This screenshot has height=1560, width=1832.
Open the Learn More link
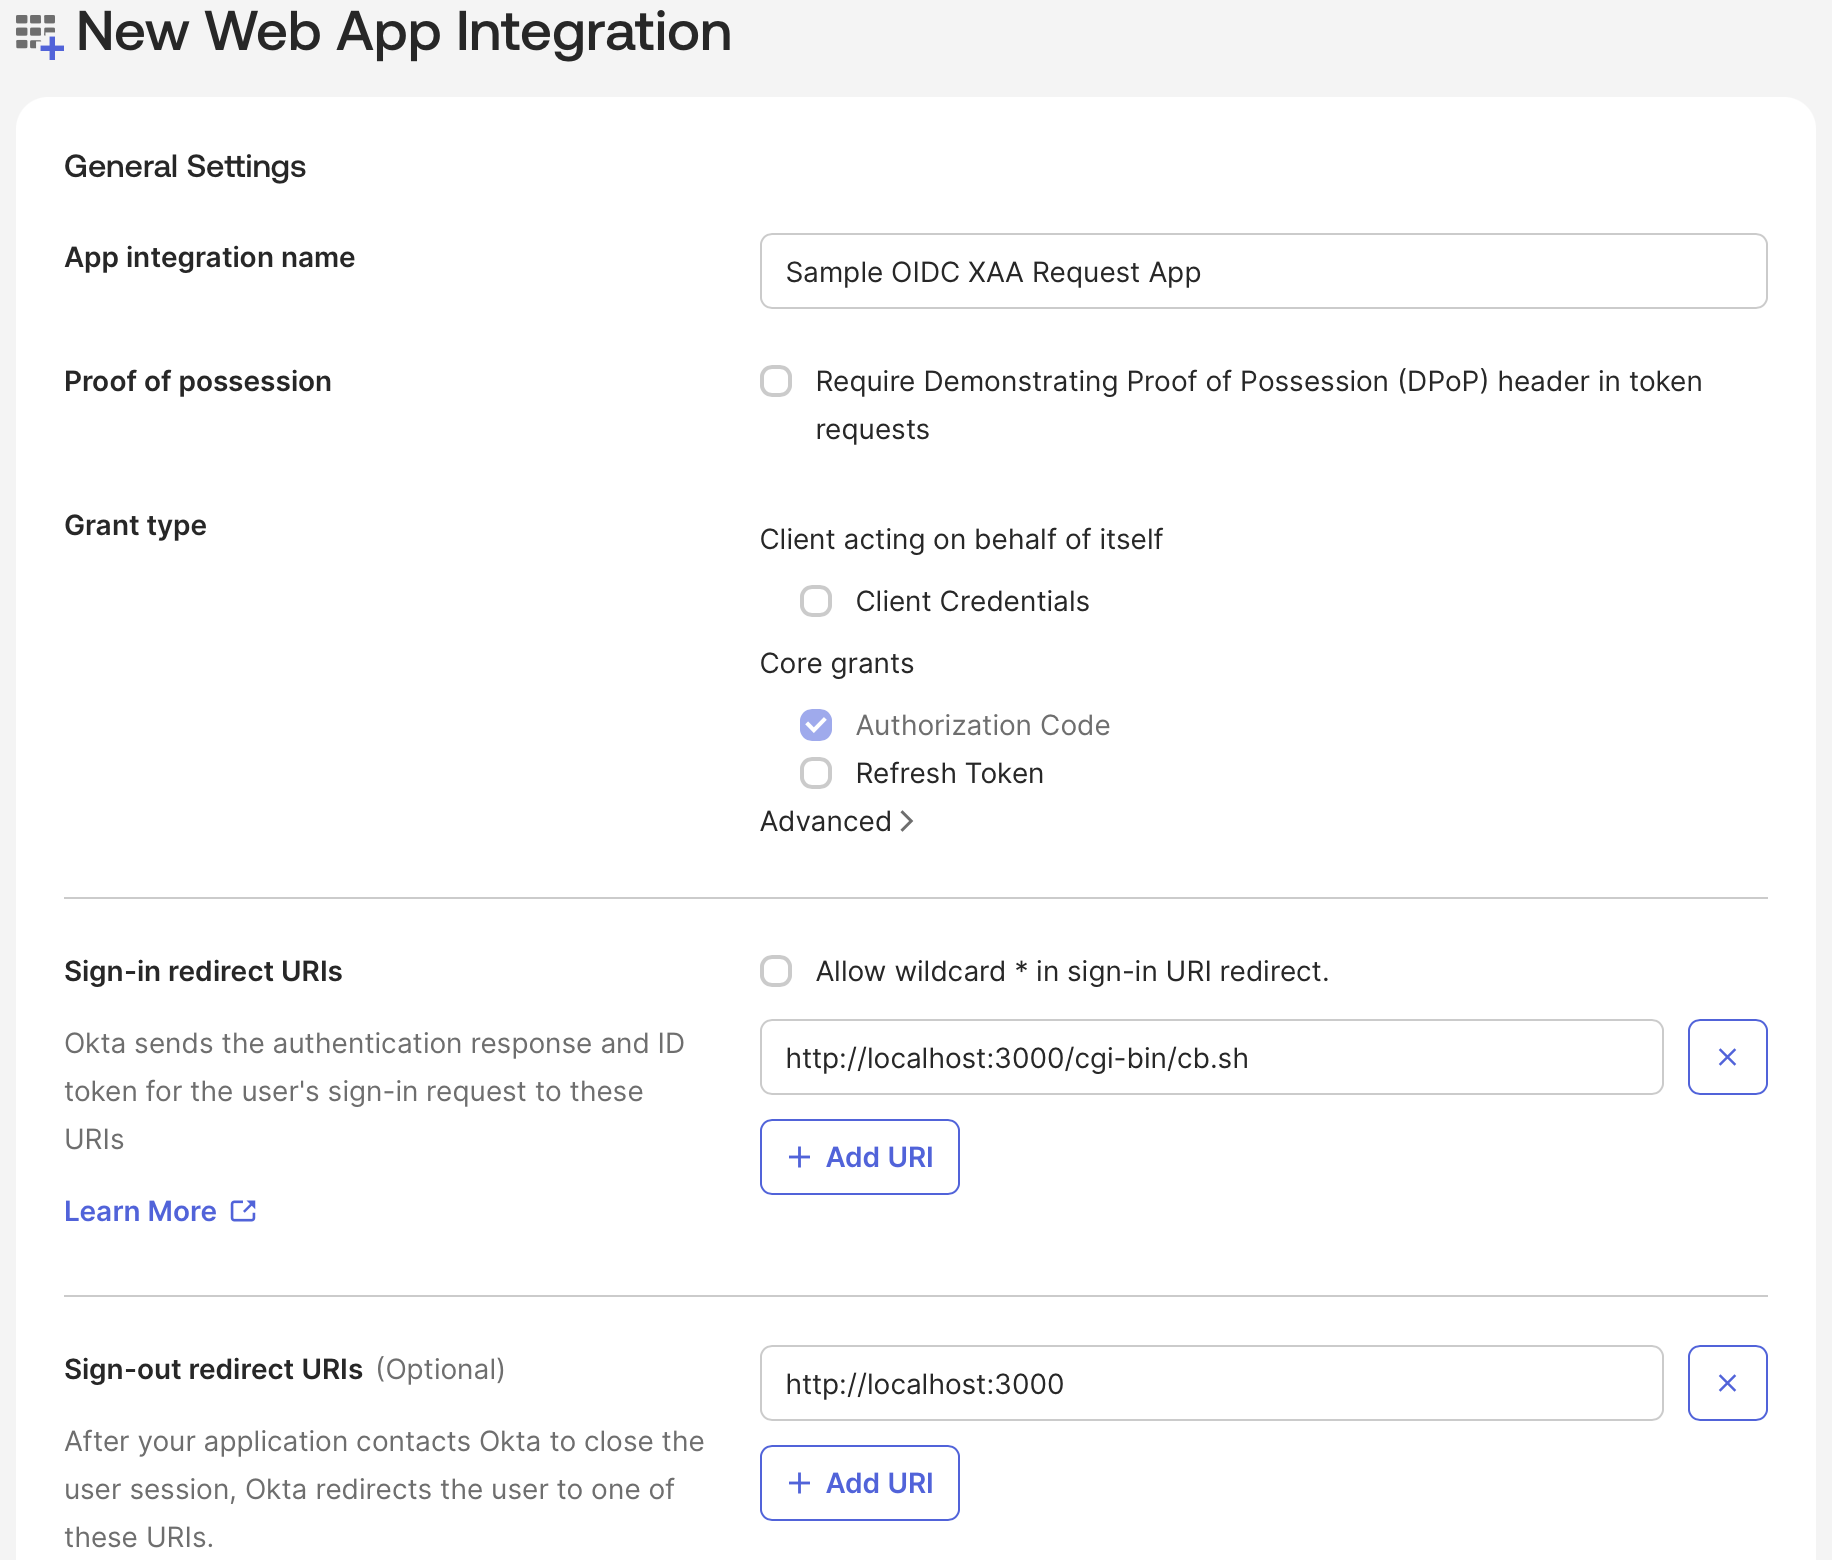coord(160,1211)
